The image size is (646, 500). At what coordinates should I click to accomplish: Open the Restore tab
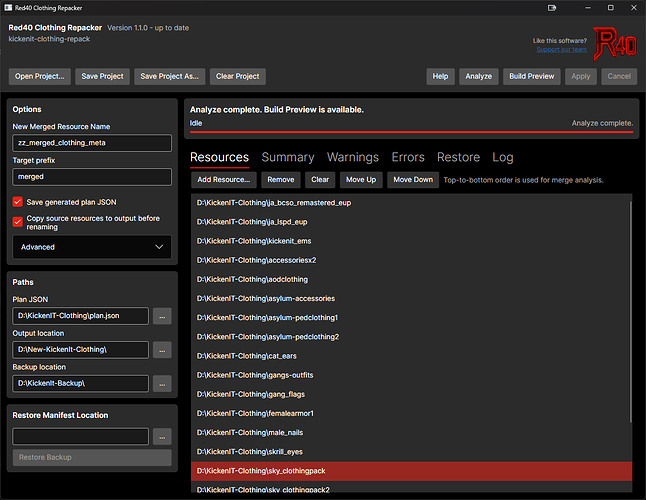(459, 157)
